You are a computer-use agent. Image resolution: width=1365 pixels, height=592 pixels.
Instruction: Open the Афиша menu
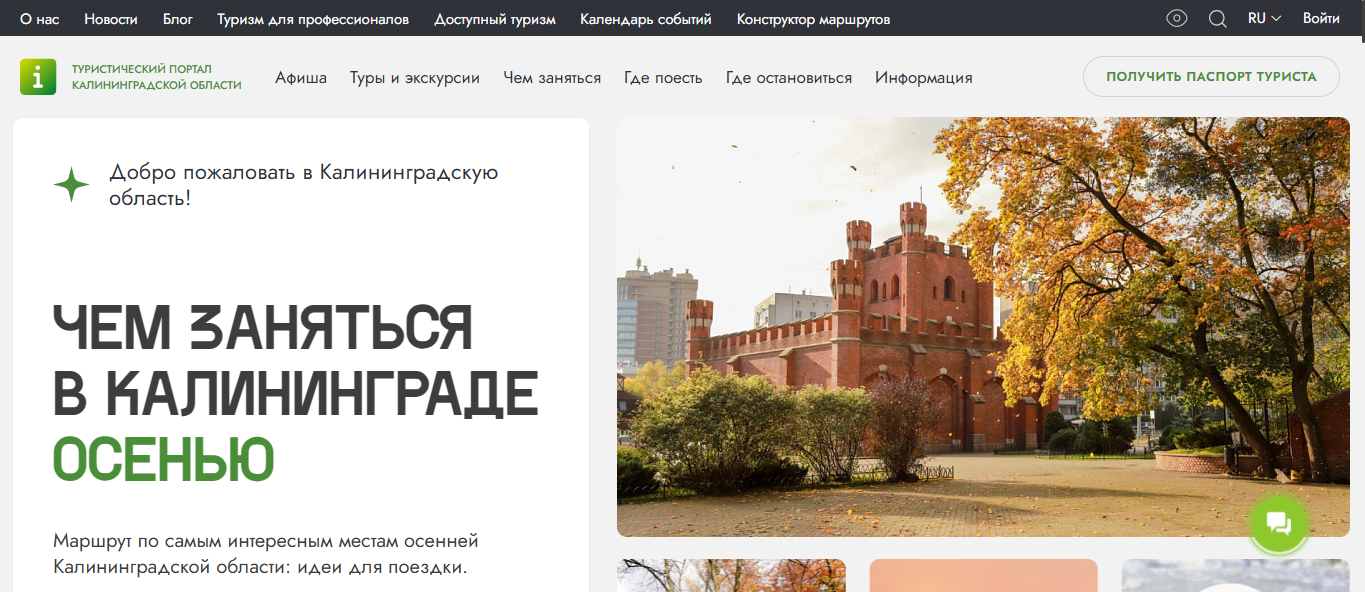pyautogui.click(x=301, y=78)
